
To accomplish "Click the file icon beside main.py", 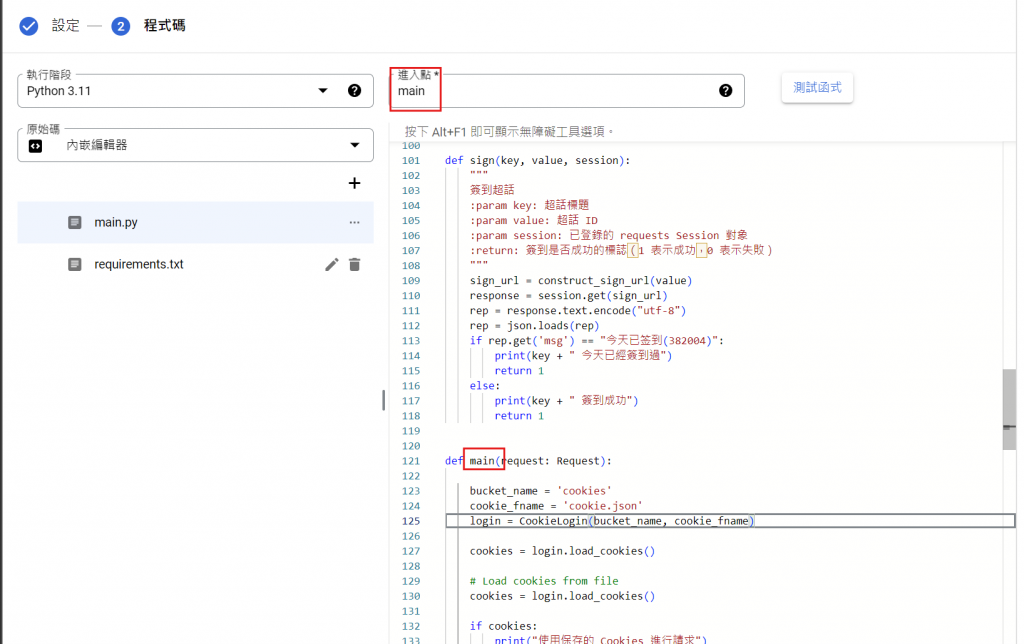I will pos(75,223).
